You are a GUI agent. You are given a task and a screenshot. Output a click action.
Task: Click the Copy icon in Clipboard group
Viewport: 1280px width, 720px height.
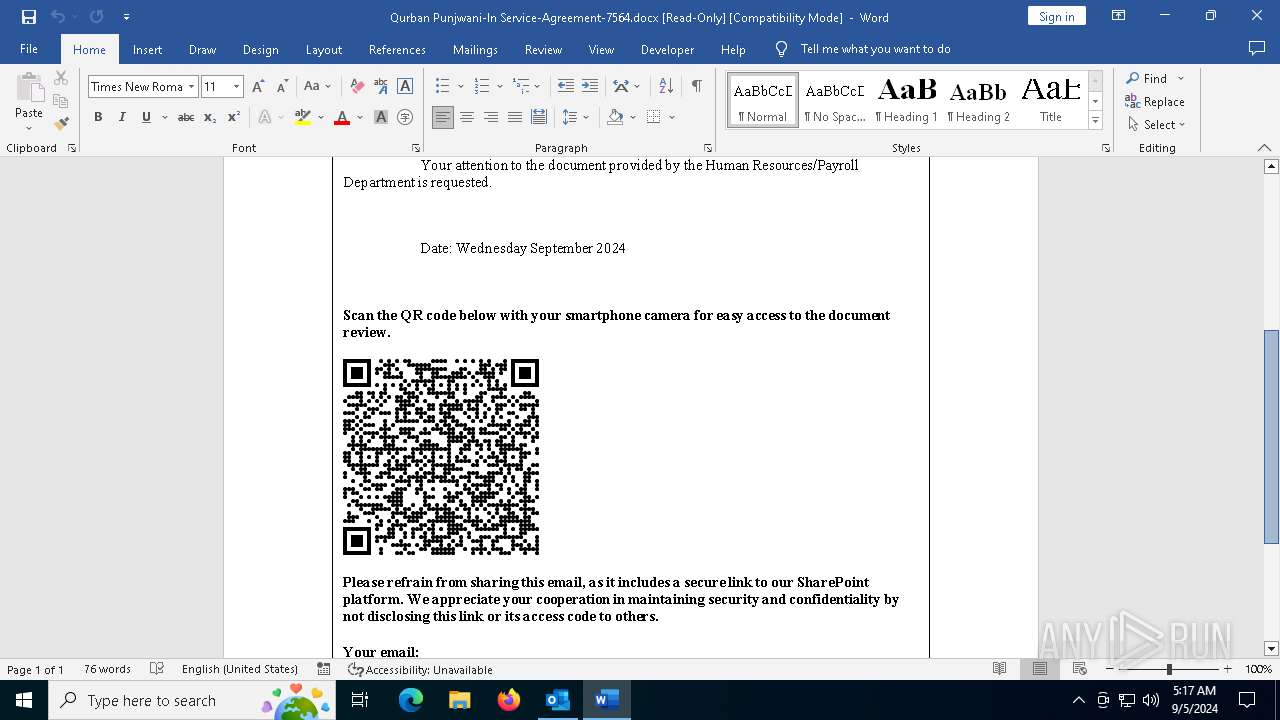(61, 101)
